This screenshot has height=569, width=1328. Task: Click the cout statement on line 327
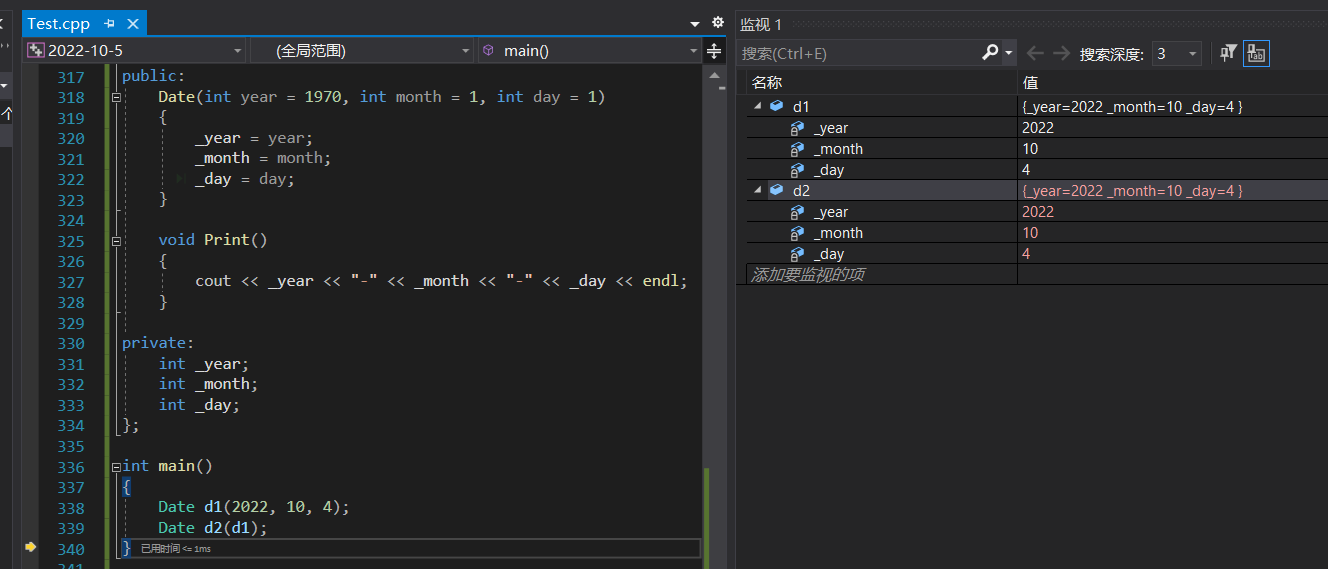[441, 281]
